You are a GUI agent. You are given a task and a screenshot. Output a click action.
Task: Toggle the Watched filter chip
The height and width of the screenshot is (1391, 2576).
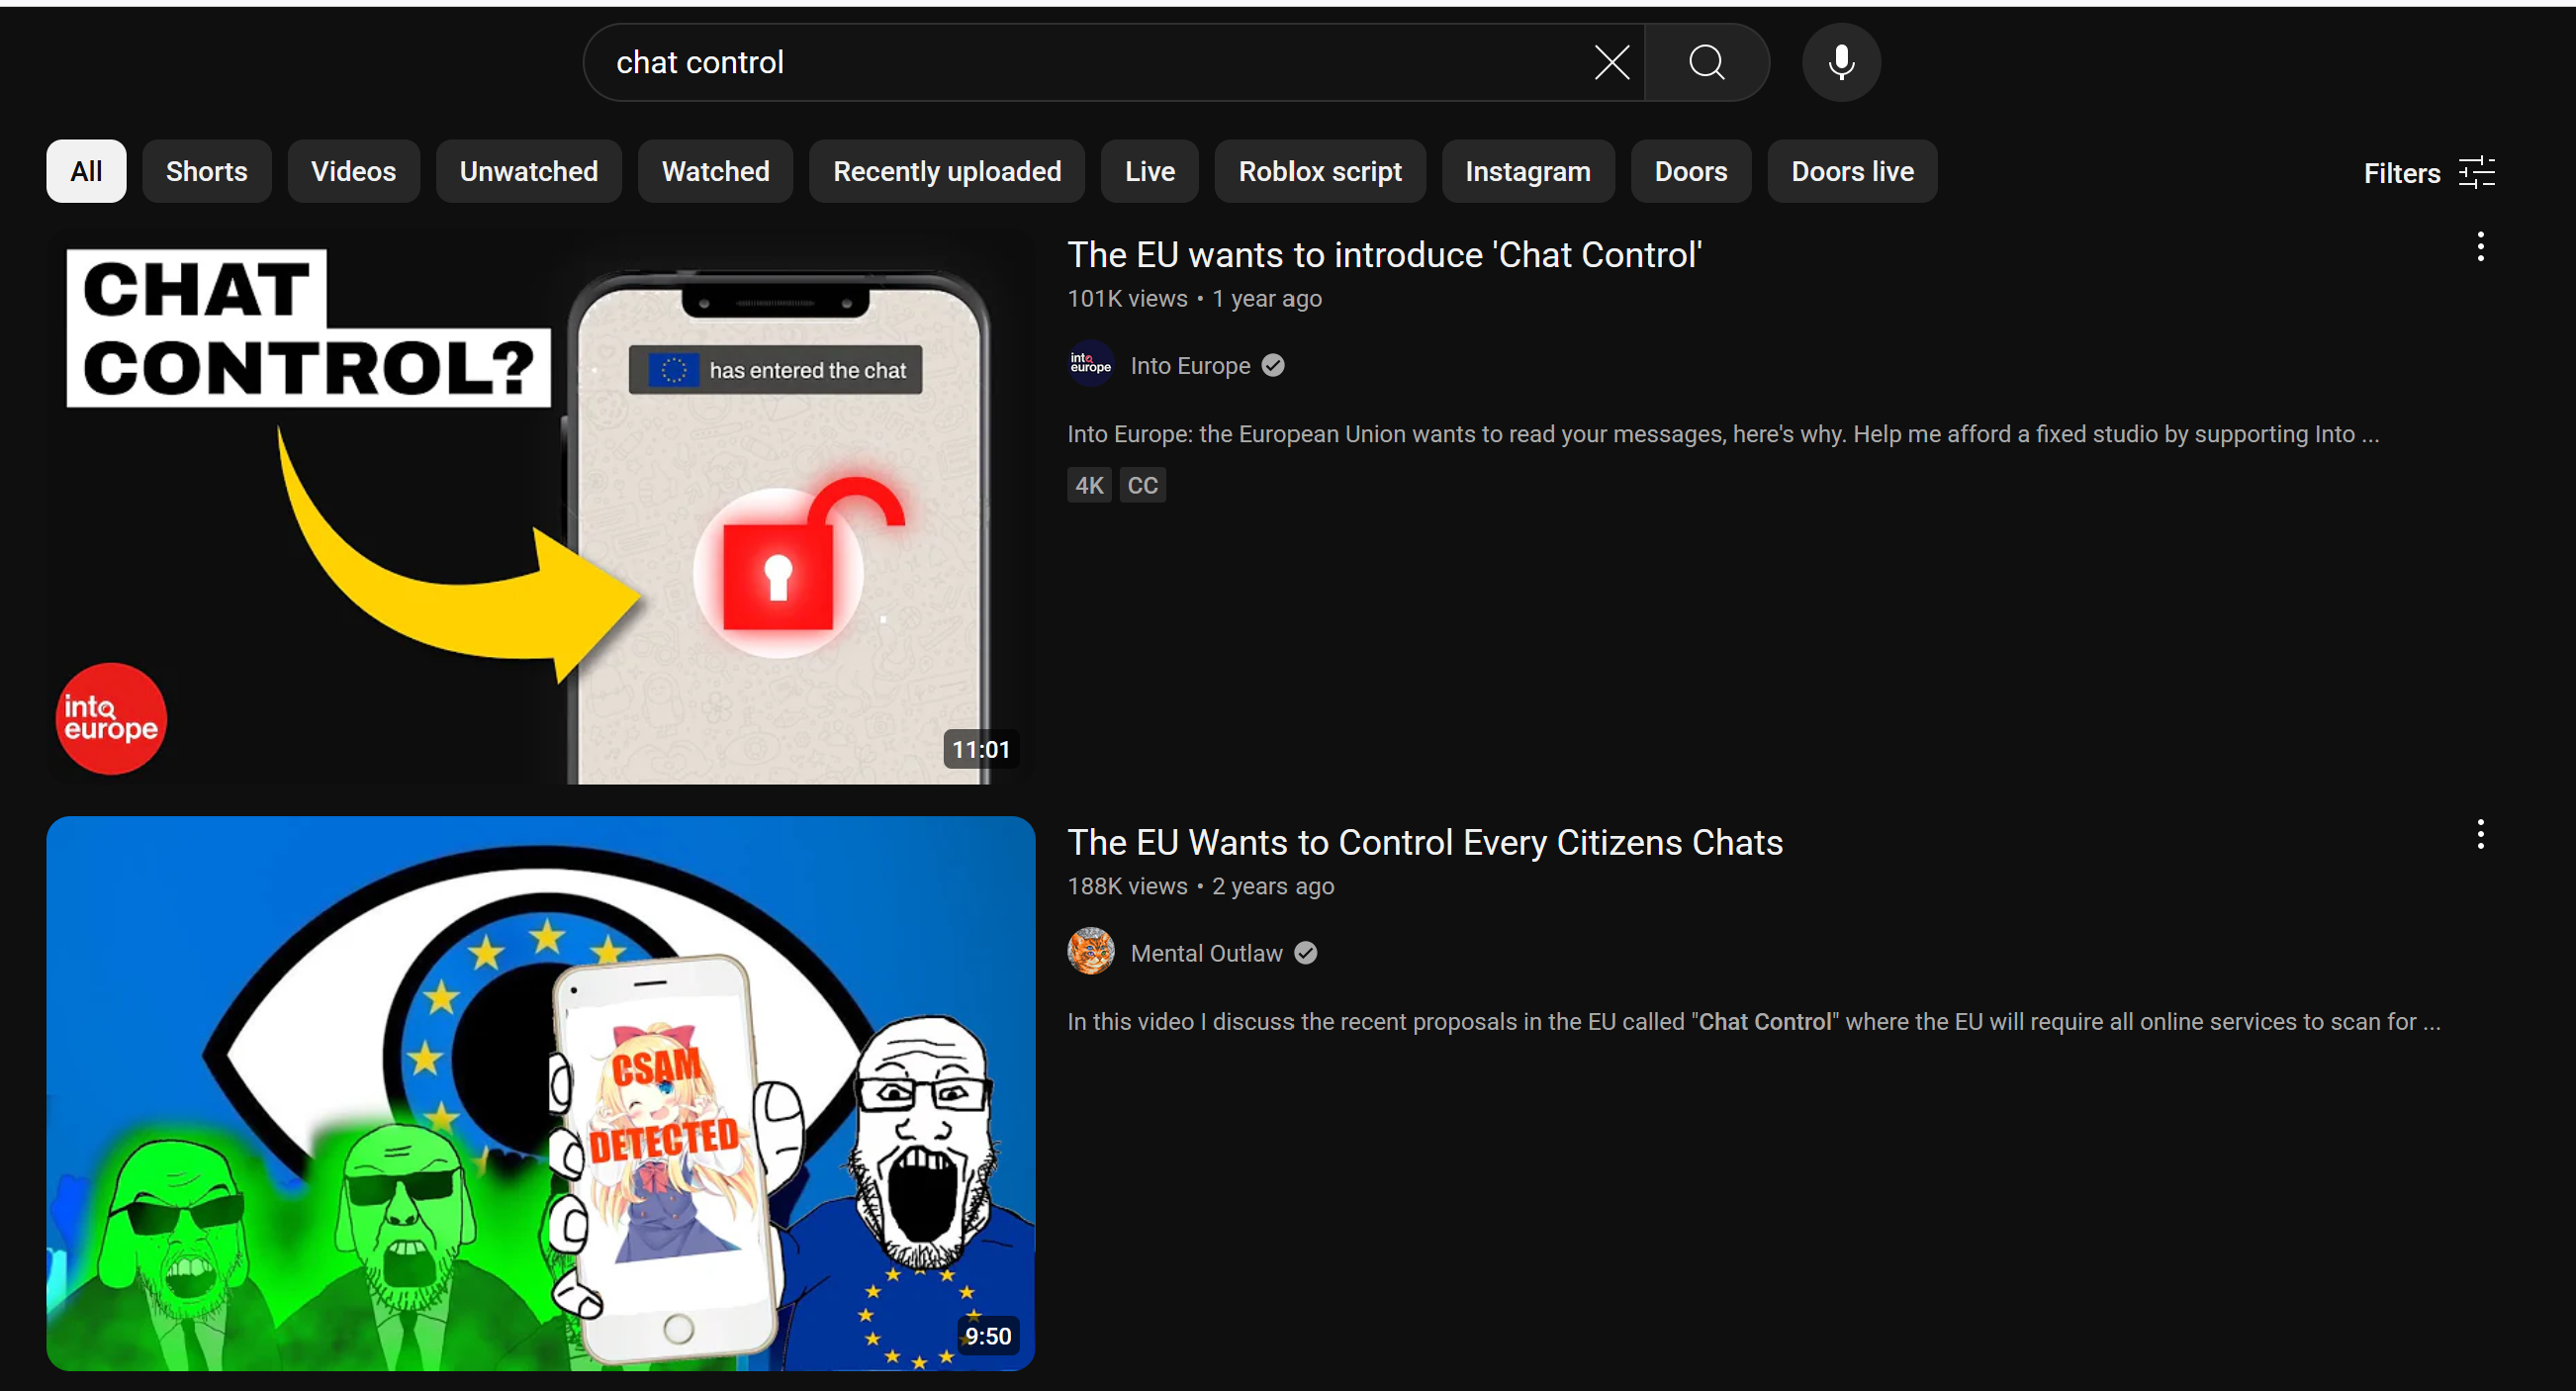(x=715, y=171)
